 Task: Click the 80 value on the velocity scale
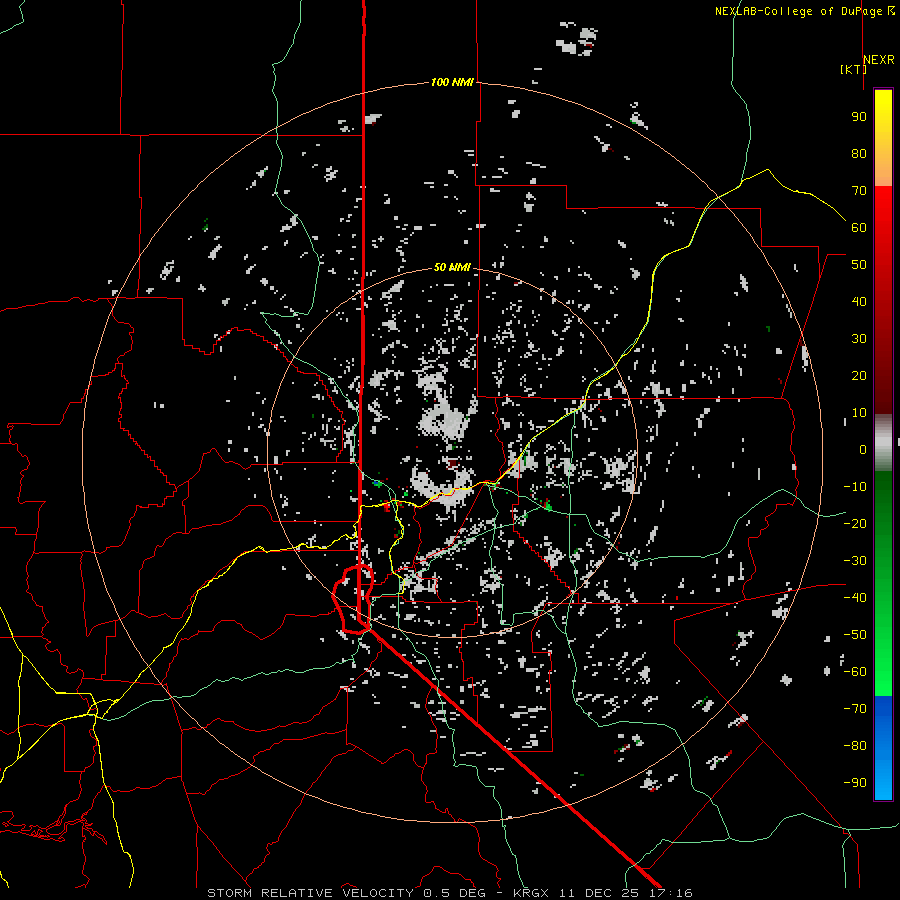pos(859,153)
